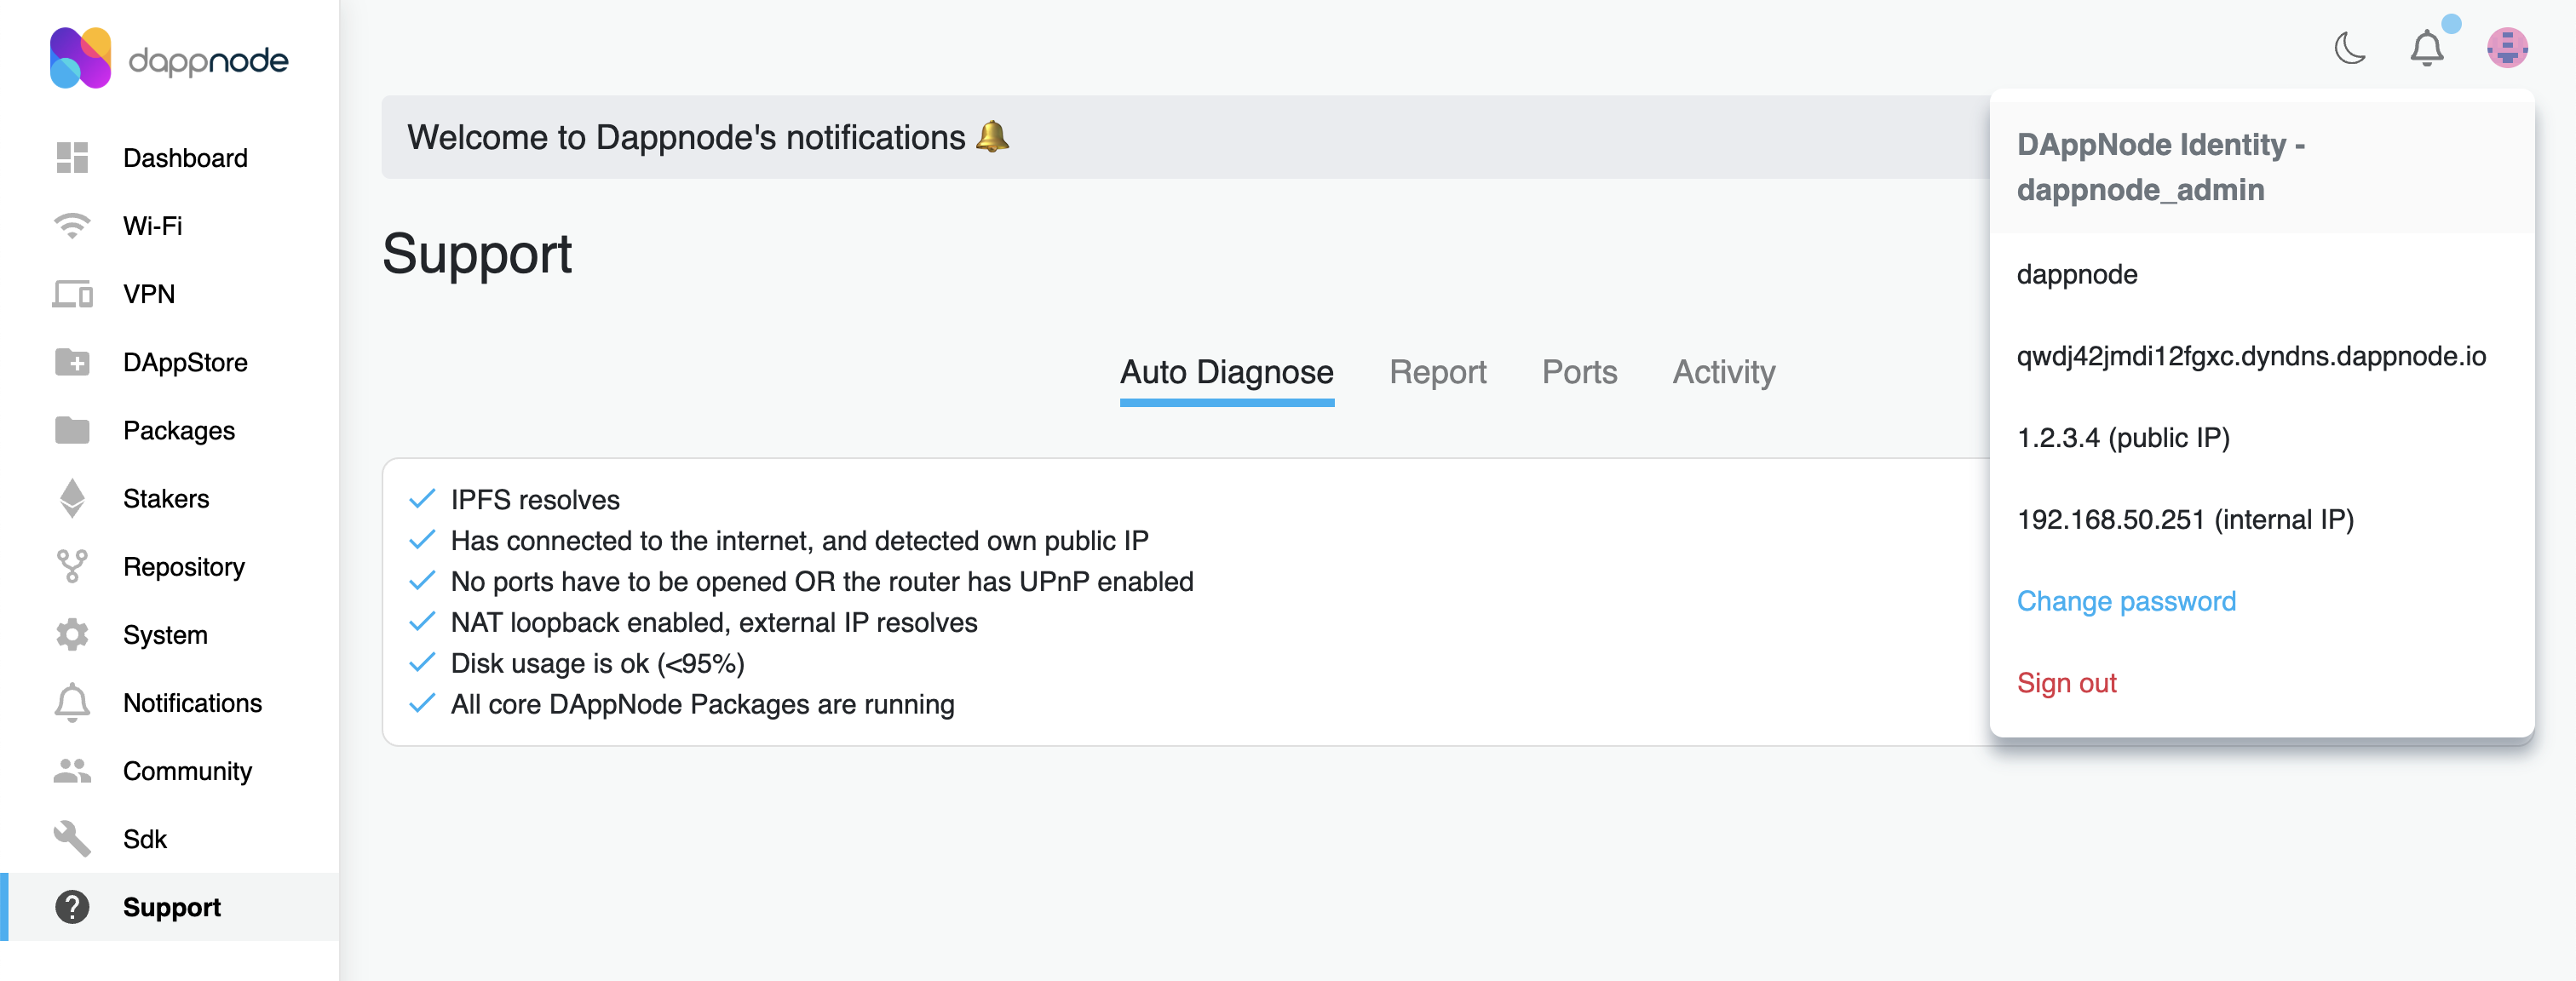2576x981 pixels.
Task: Open notifications bell in top bar
Action: (x=2427, y=48)
